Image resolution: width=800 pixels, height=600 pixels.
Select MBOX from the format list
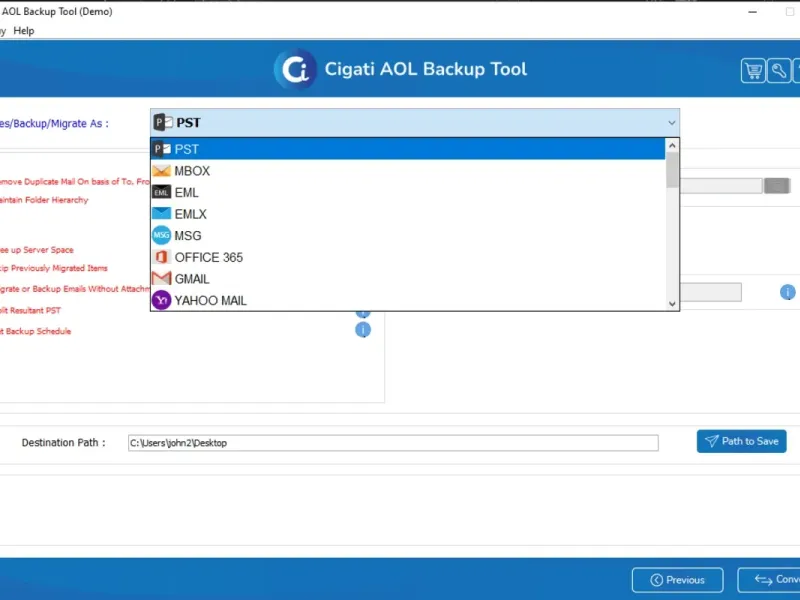click(408, 171)
